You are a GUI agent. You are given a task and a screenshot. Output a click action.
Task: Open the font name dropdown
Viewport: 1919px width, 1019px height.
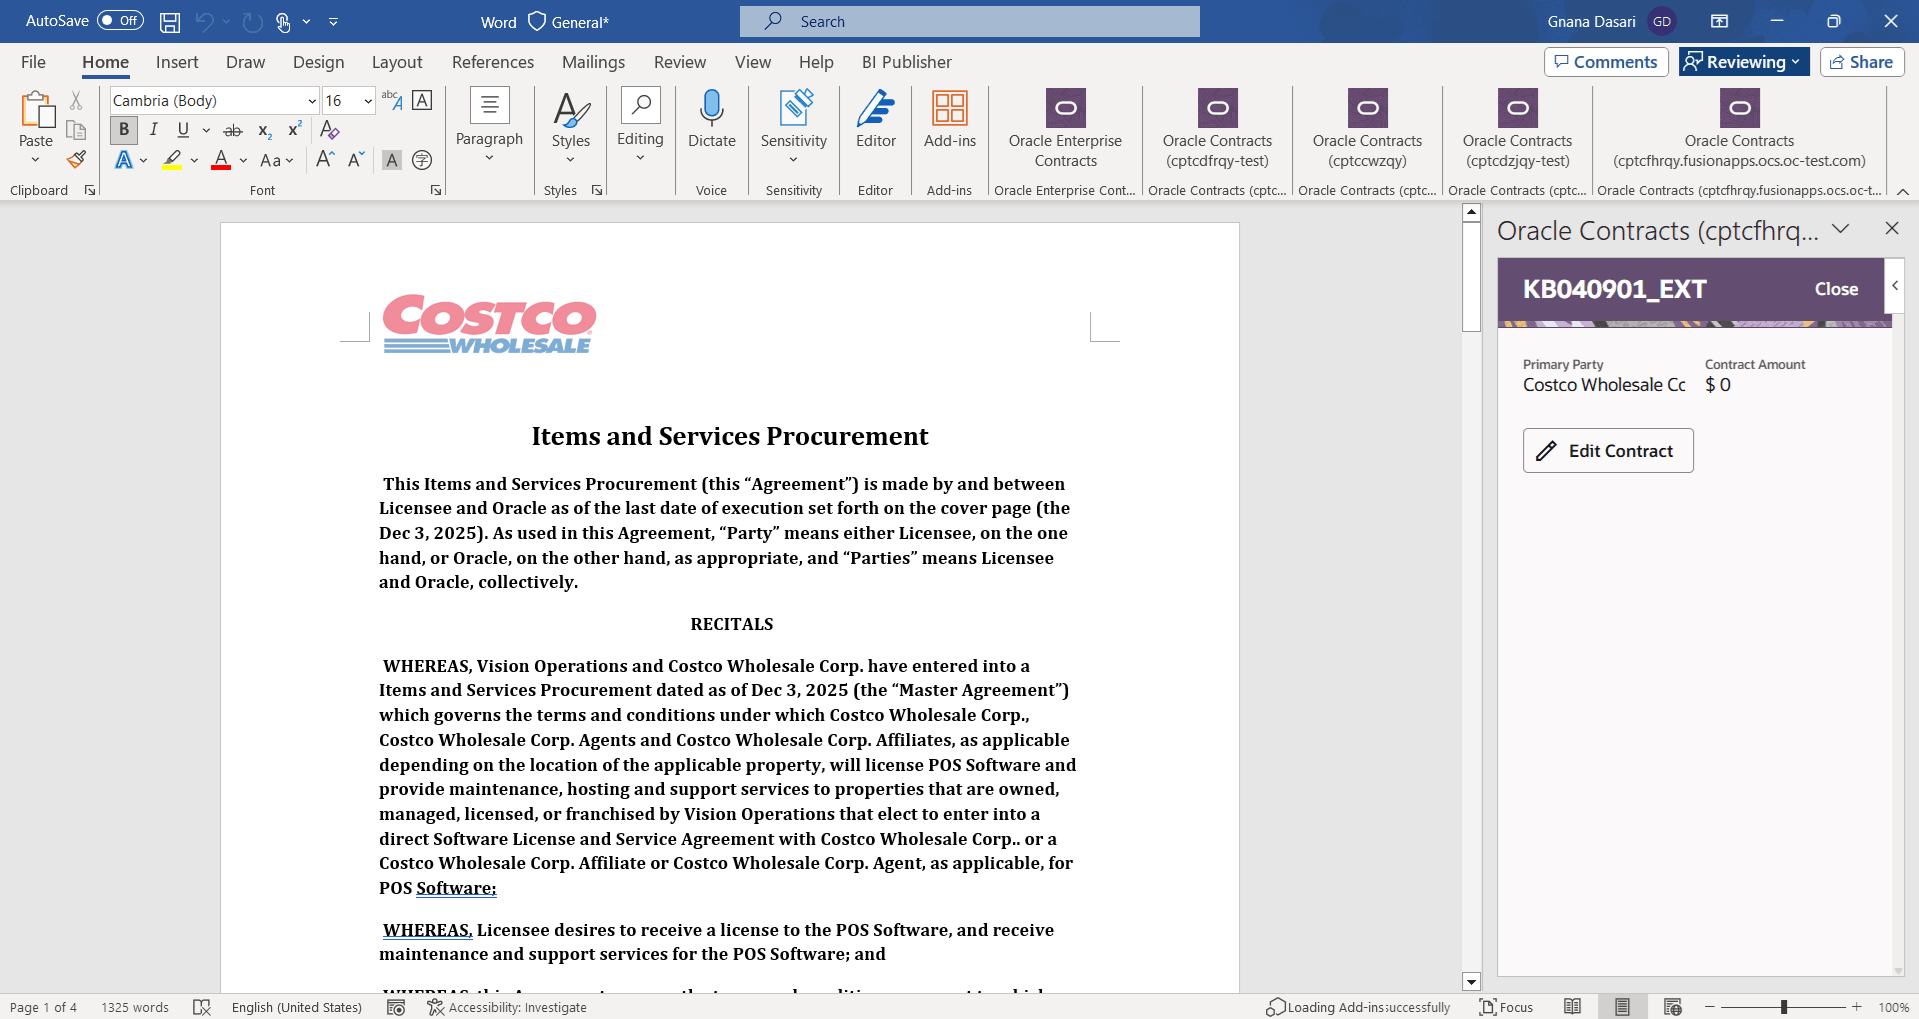(x=312, y=101)
